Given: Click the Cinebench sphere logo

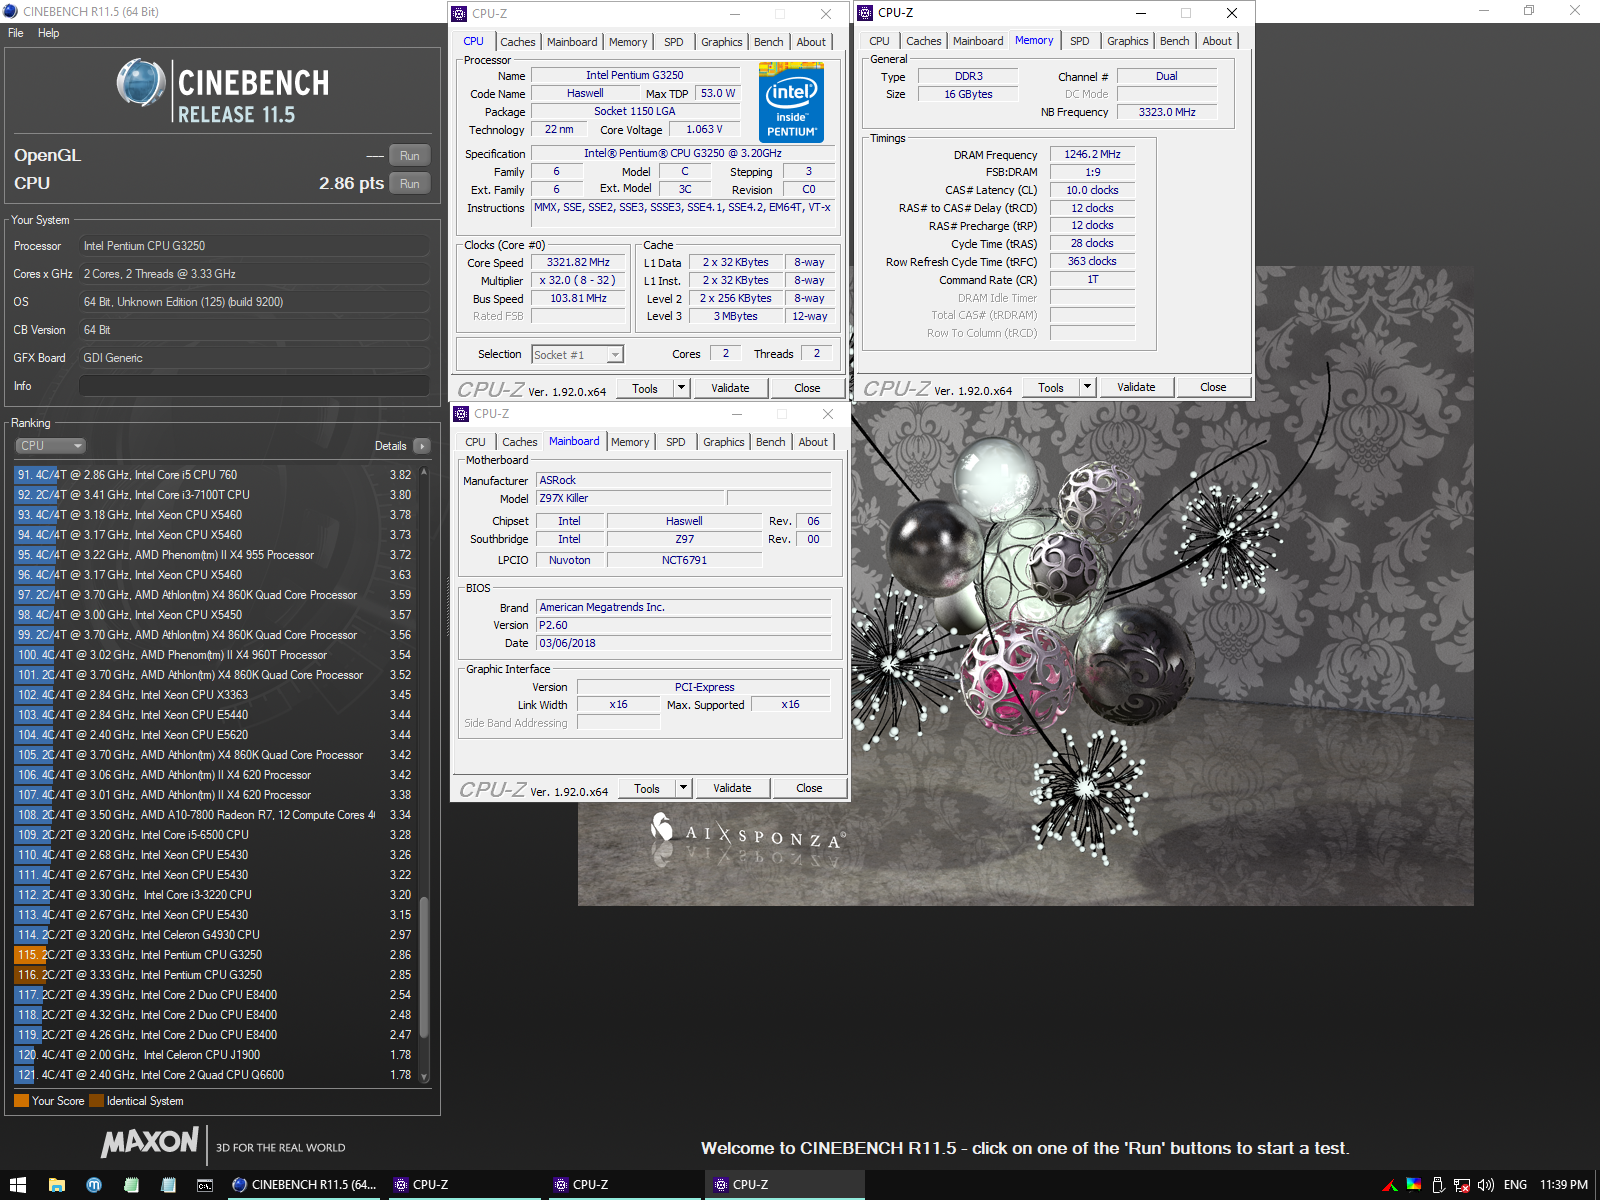Looking at the screenshot, I should (x=140, y=82).
